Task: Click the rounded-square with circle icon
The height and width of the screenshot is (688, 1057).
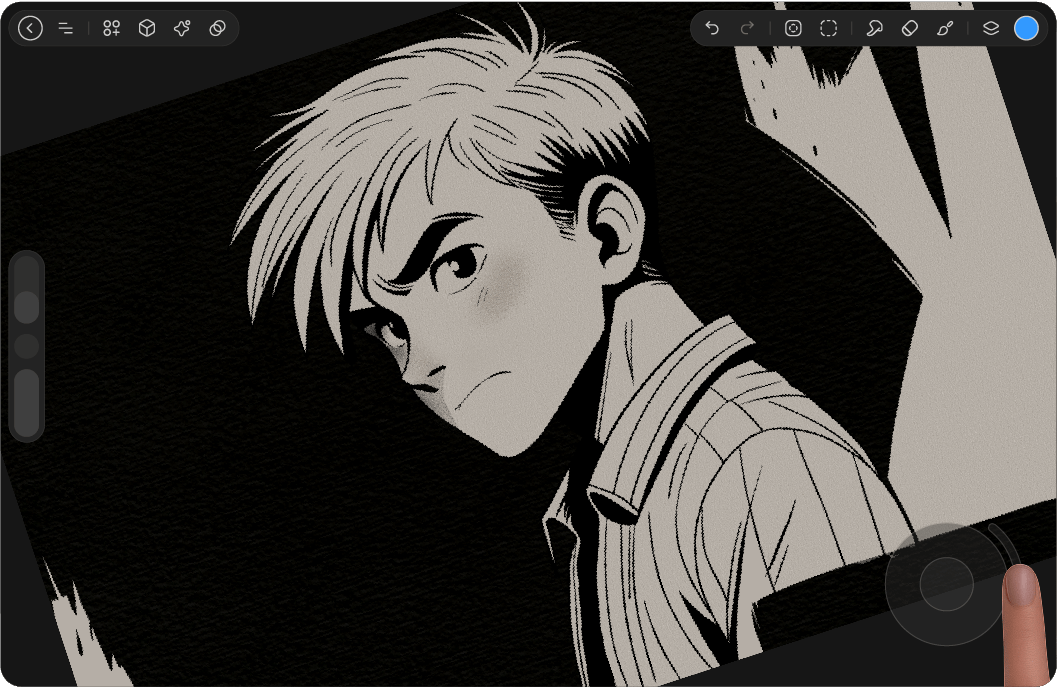Action: 793,28
